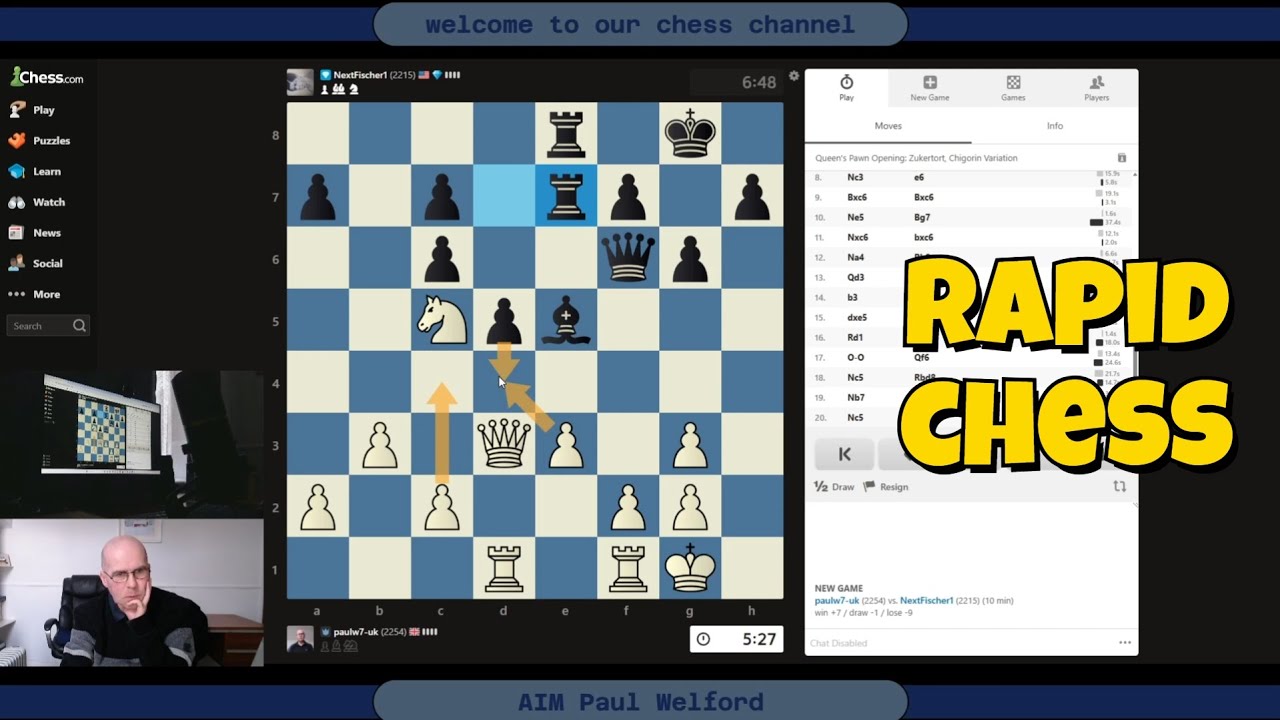This screenshot has height=720, width=1280.
Task: Select move 8... e6
Action: click(x=919, y=177)
